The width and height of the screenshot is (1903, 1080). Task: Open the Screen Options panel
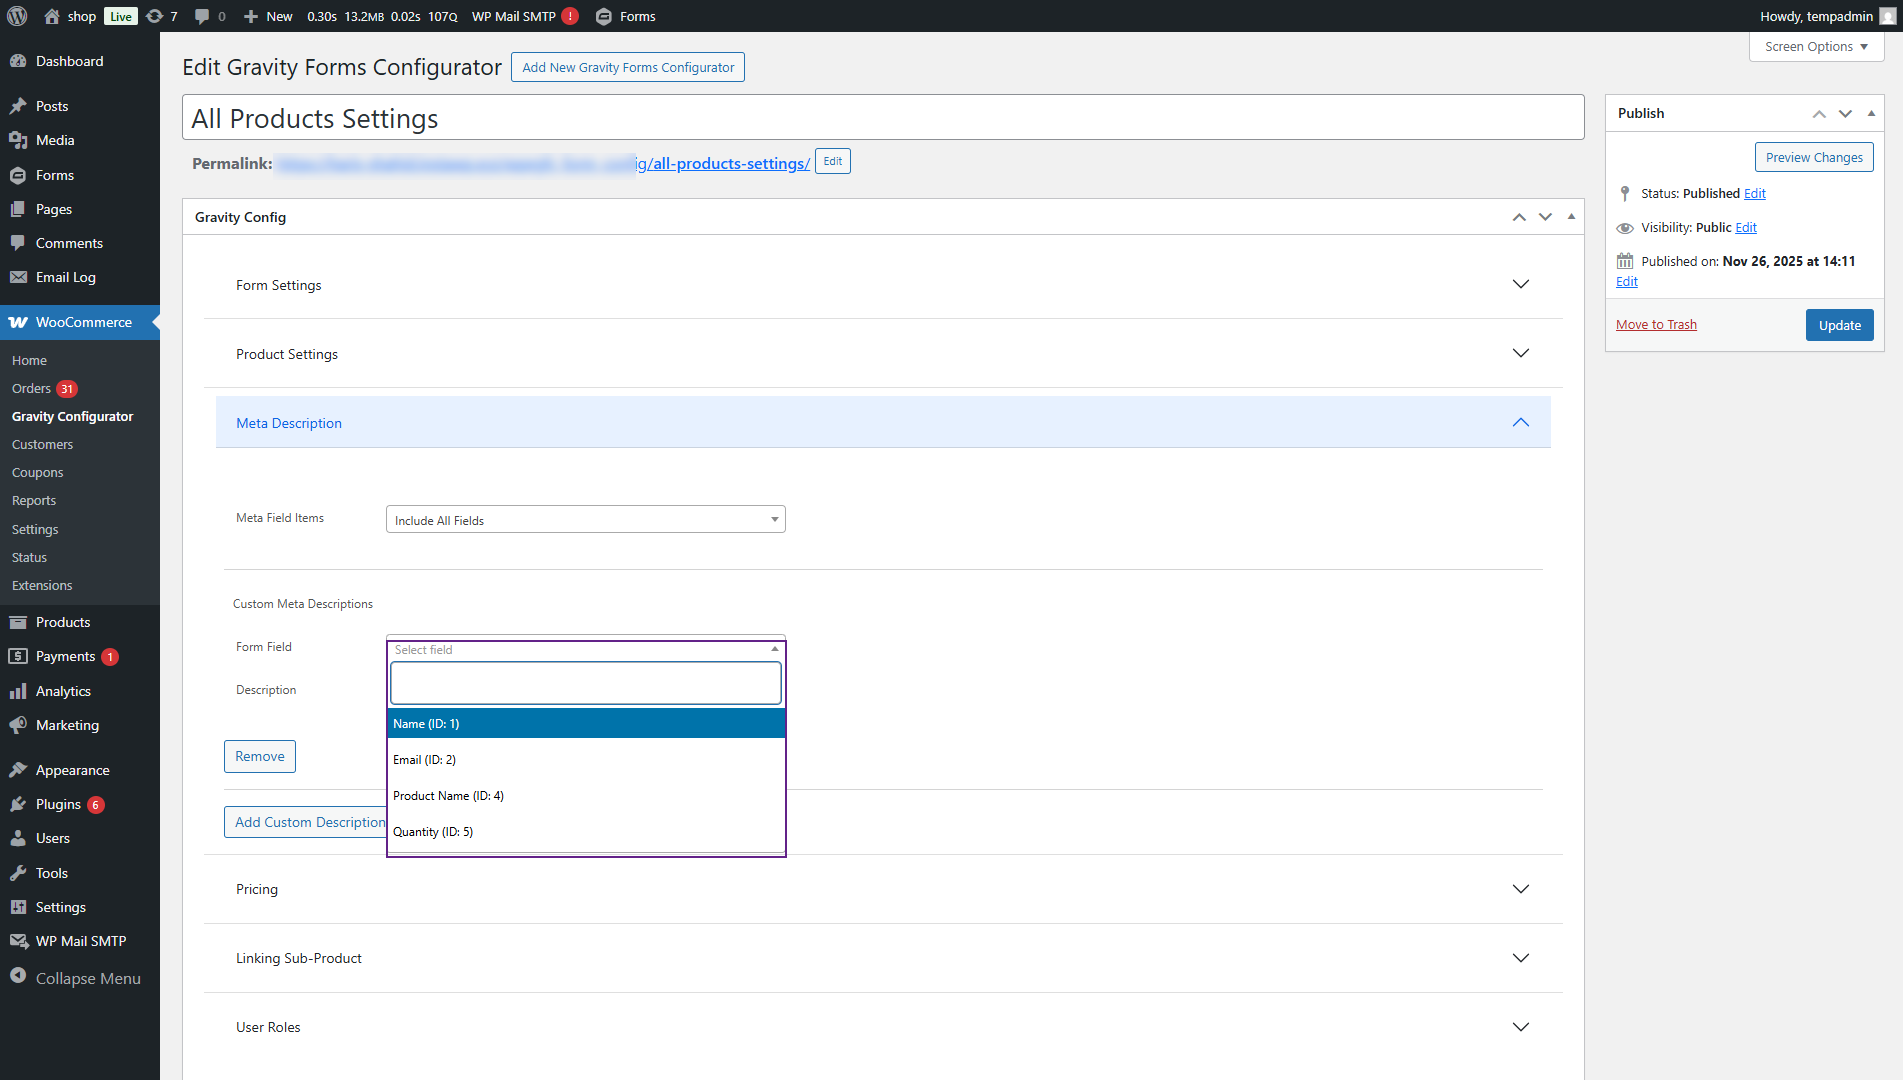(1816, 47)
